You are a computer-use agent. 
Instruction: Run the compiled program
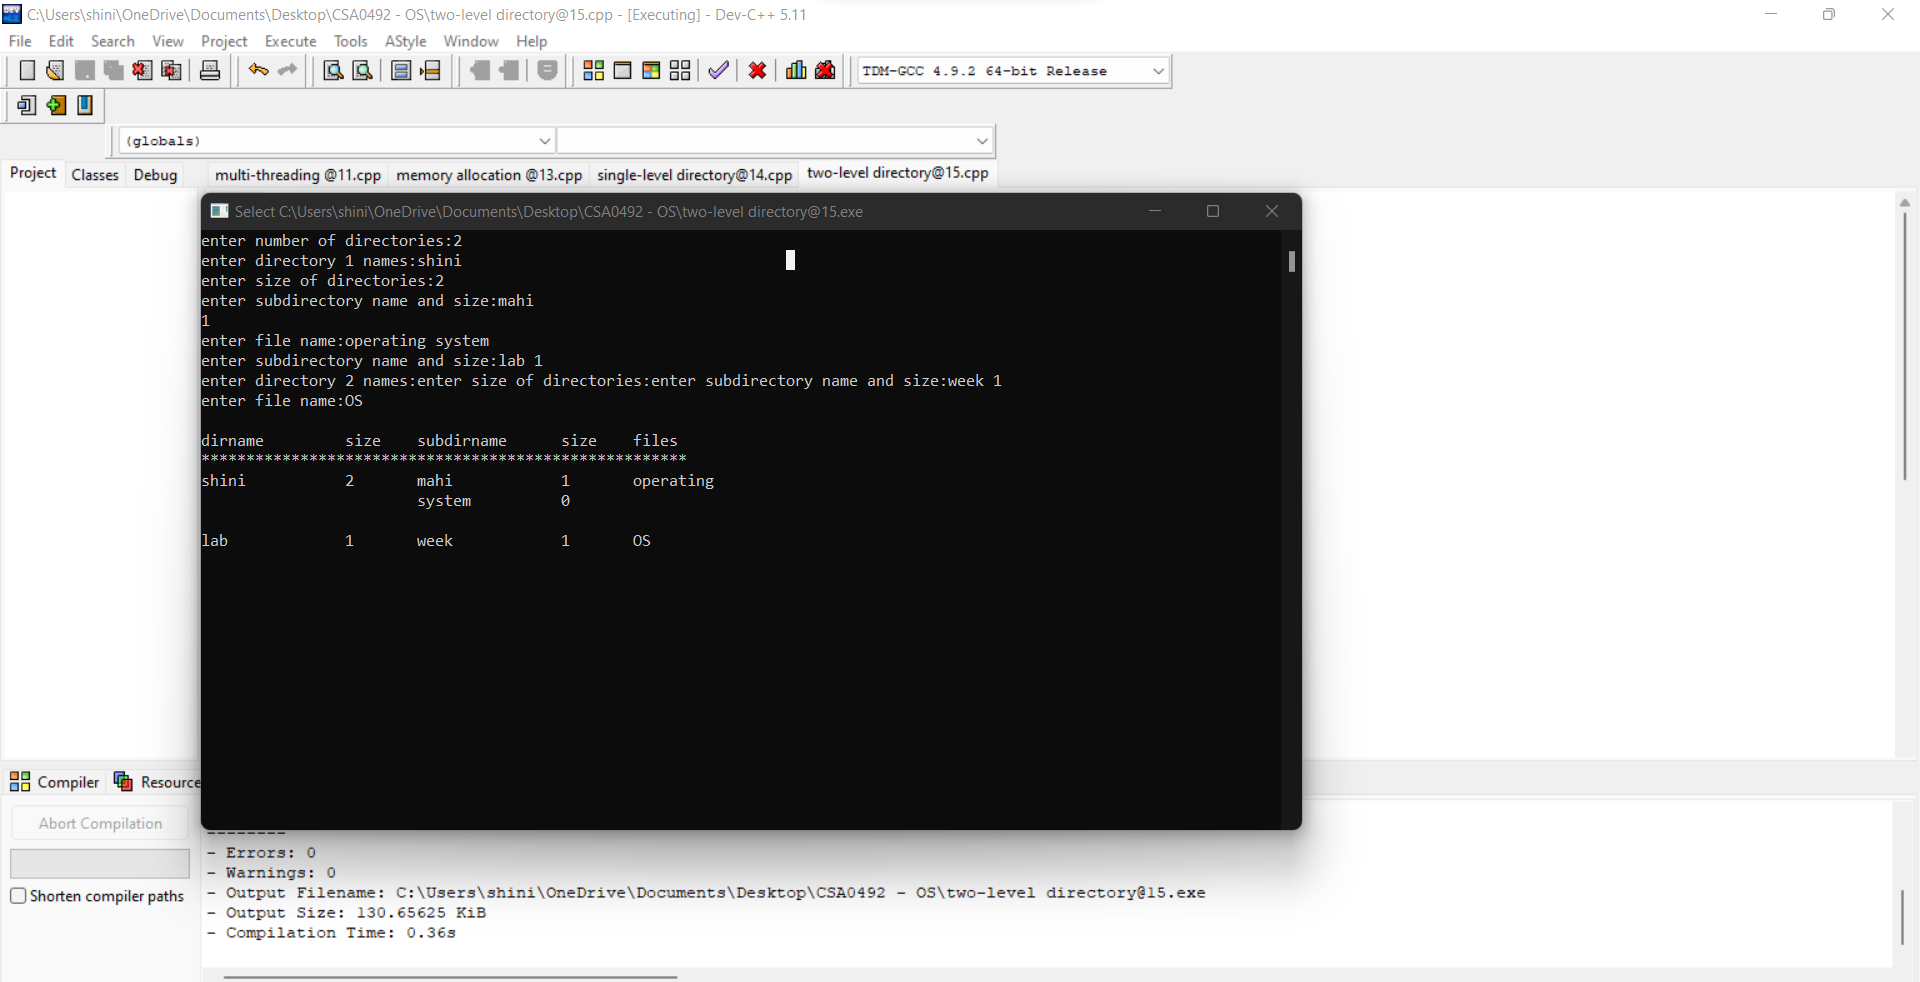point(622,70)
